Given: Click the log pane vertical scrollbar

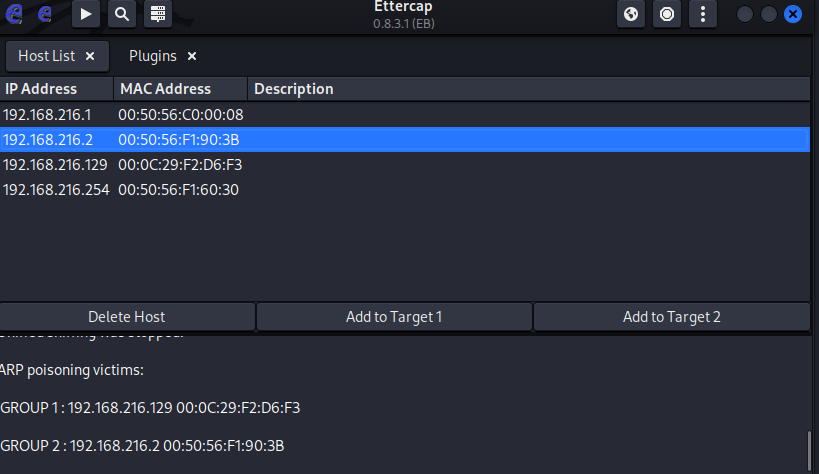Looking at the screenshot, I should pyautogui.click(x=809, y=448).
